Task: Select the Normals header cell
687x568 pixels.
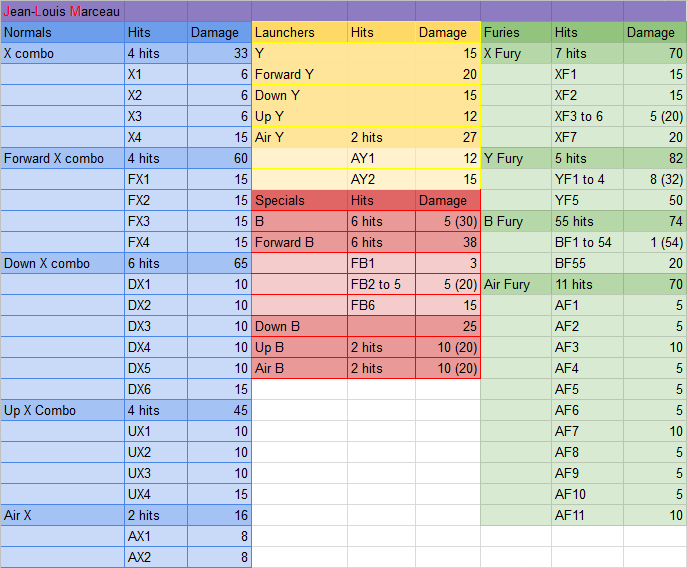Action: point(62,32)
